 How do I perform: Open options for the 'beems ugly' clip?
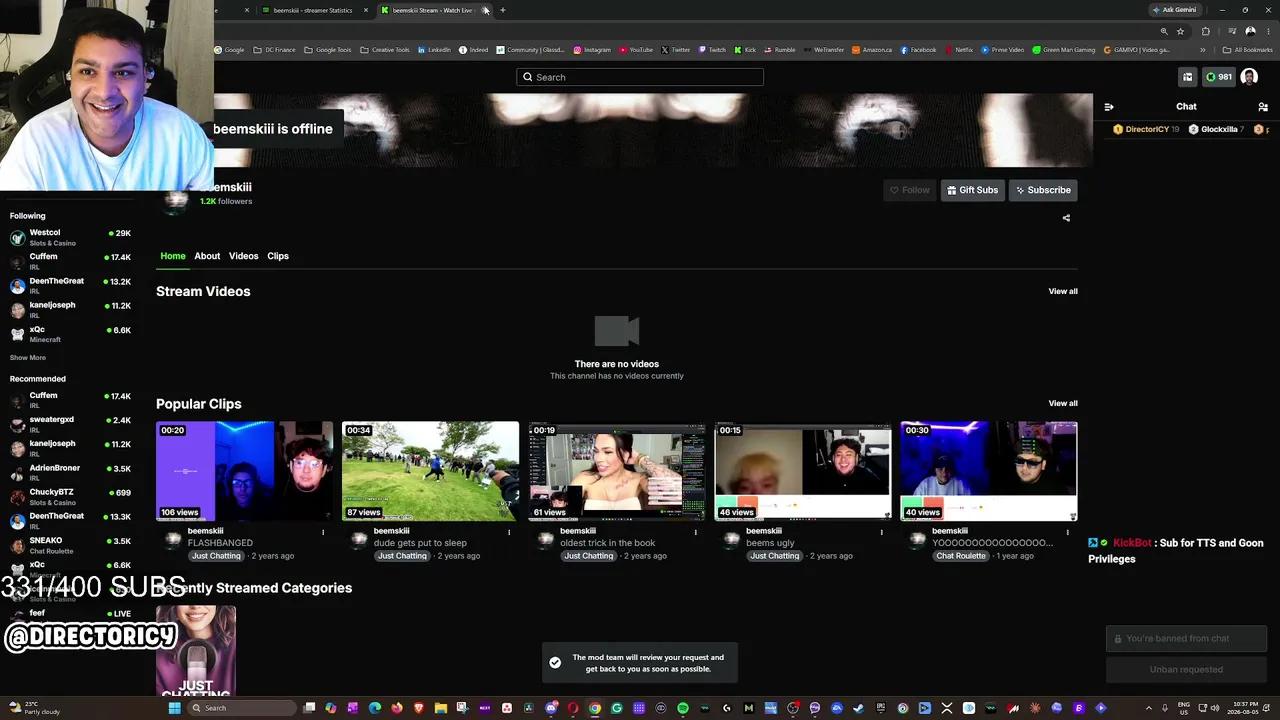[881, 532]
